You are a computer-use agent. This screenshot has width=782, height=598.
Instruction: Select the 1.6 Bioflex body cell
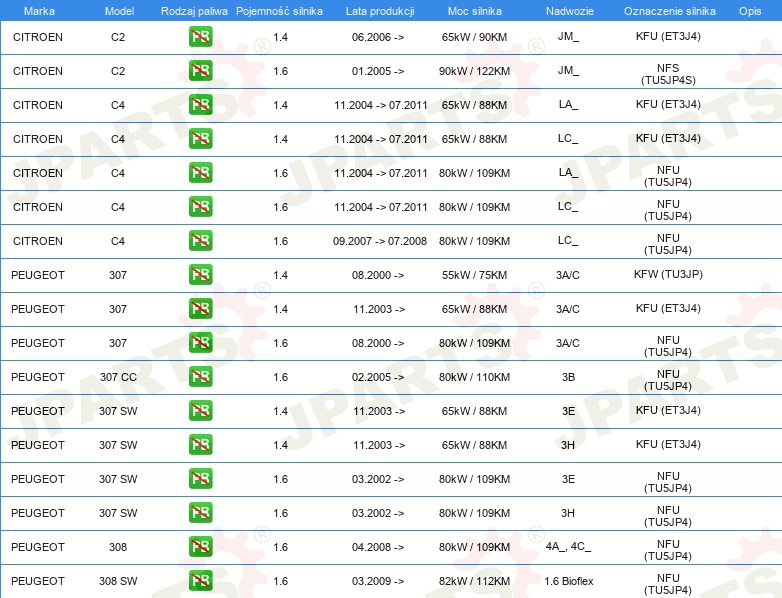569,581
